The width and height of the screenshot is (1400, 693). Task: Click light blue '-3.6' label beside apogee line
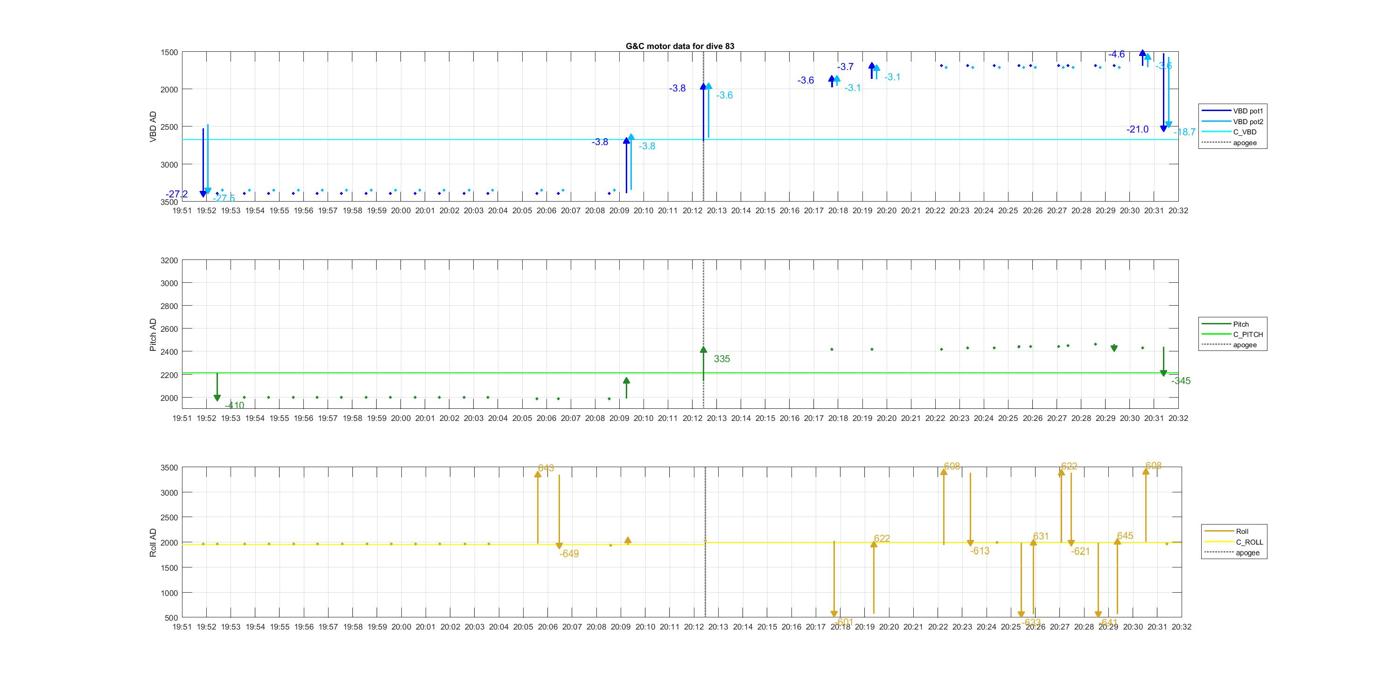[724, 95]
